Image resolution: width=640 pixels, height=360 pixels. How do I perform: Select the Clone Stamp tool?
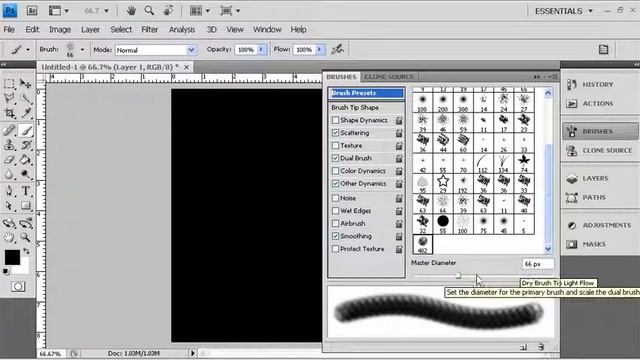[x=9, y=145]
